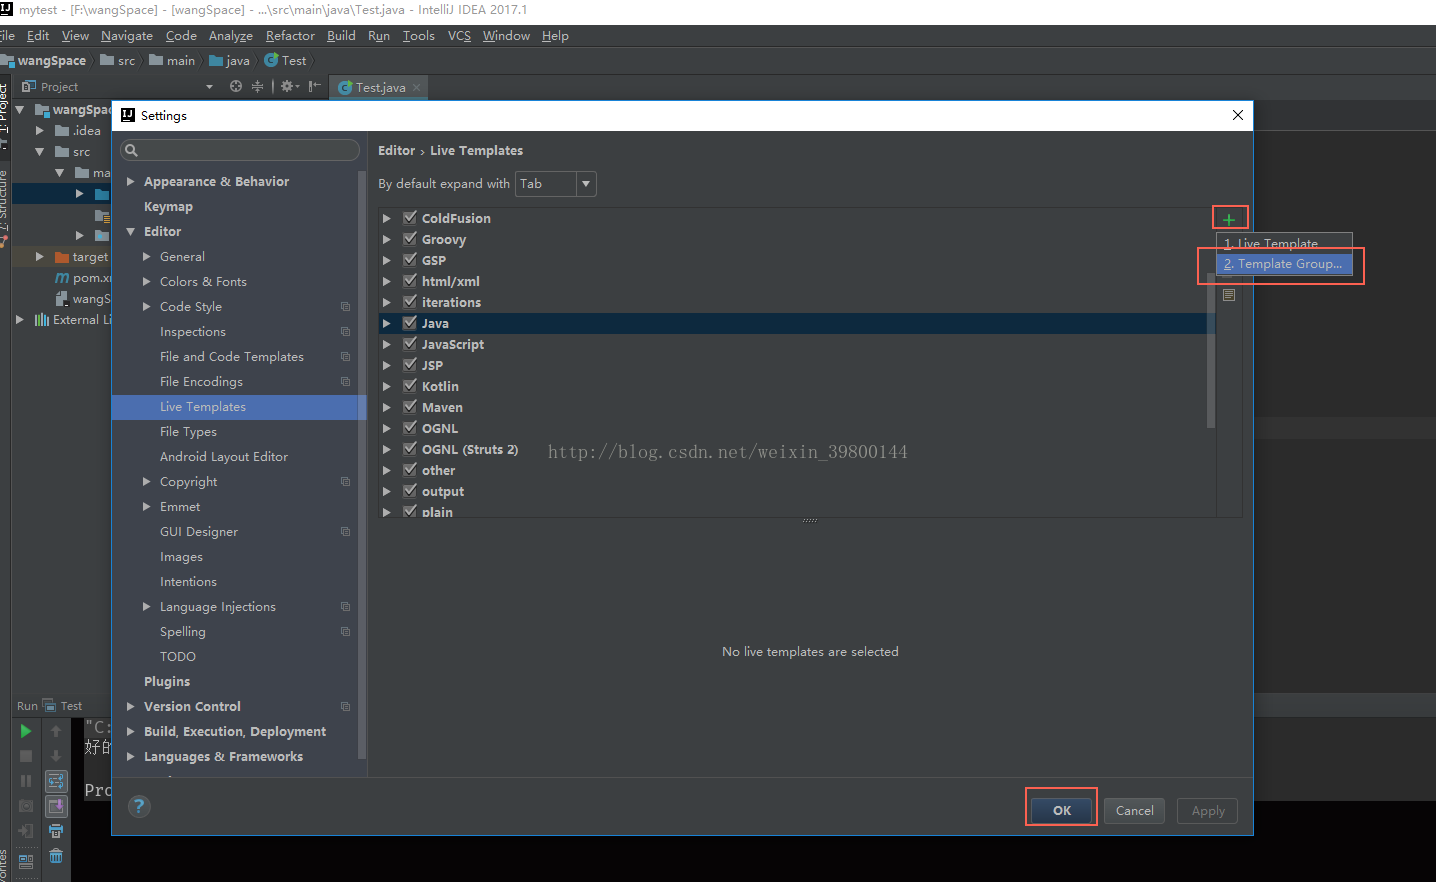Click the green Run arrow in Run panel

[26, 732]
